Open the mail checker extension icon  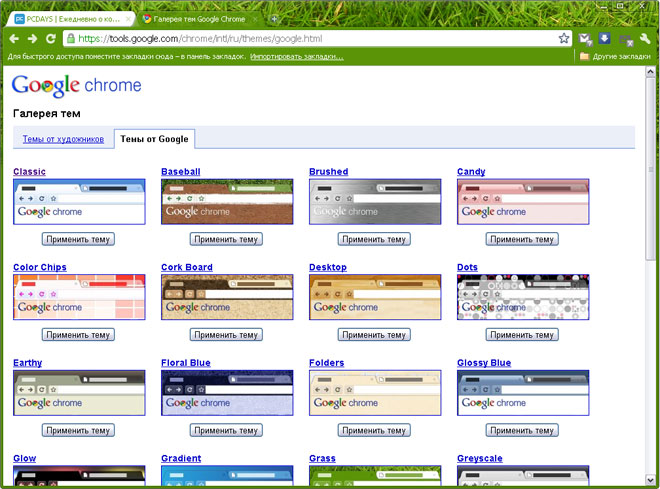pos(585,39)
